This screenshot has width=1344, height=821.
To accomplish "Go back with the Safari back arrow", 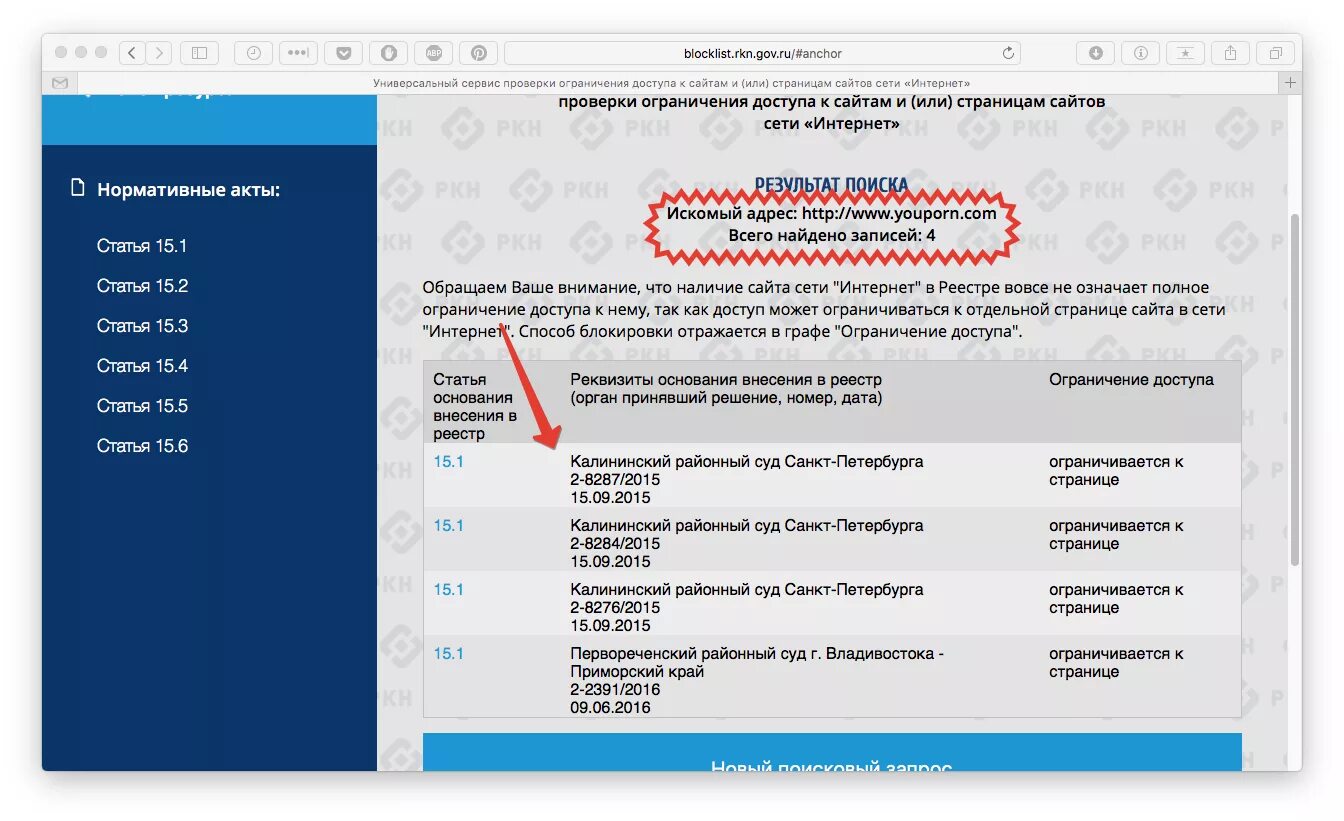I will point(132,53).
